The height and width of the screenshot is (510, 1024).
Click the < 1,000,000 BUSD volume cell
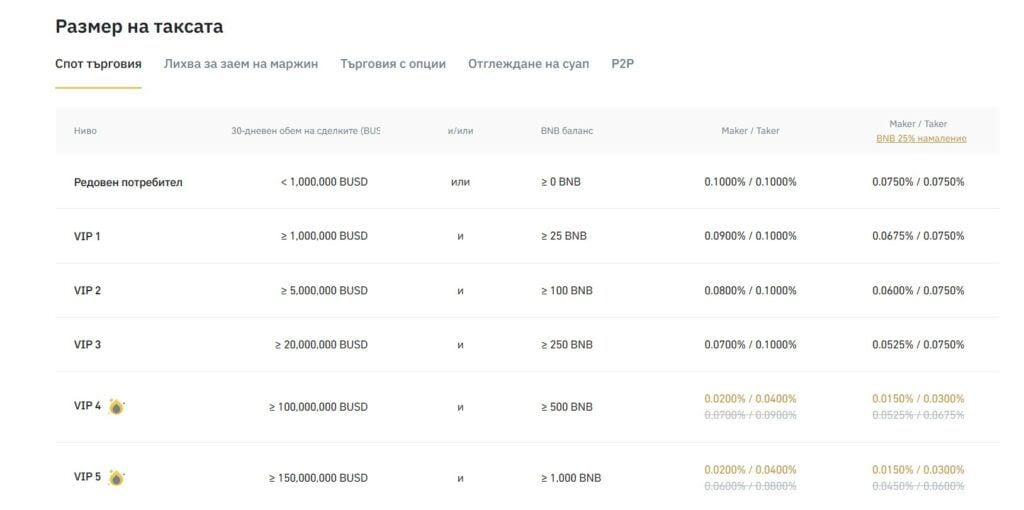pos(324,182)
